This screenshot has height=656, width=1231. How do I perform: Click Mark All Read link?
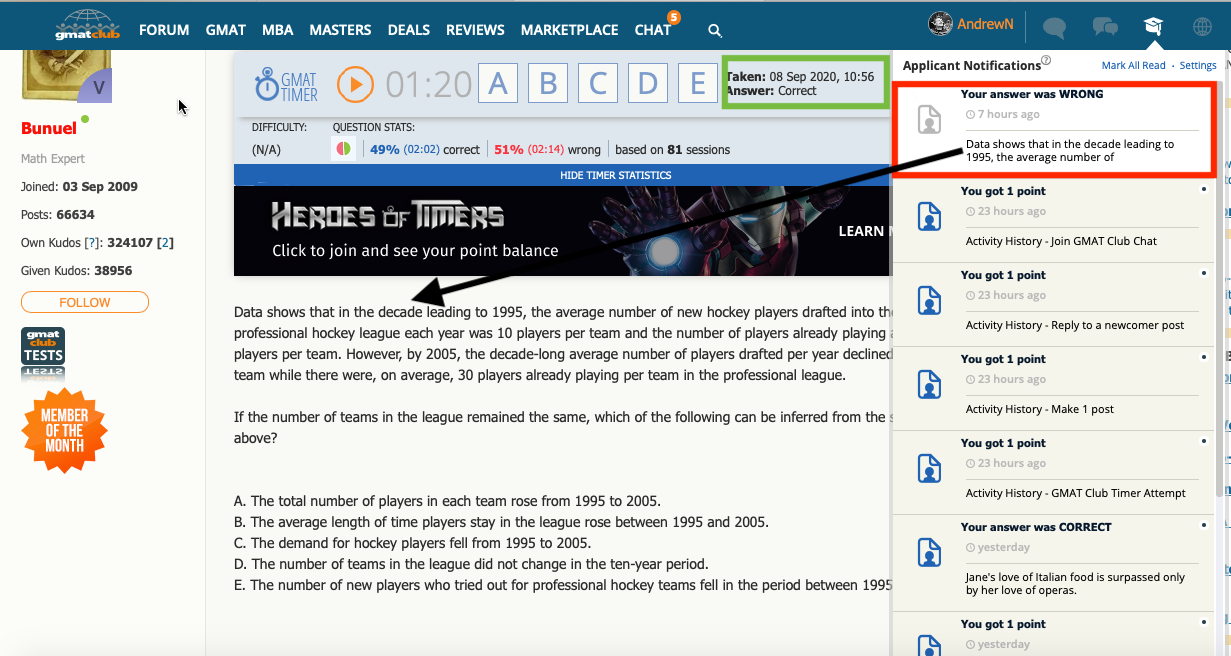[1133, 66]
